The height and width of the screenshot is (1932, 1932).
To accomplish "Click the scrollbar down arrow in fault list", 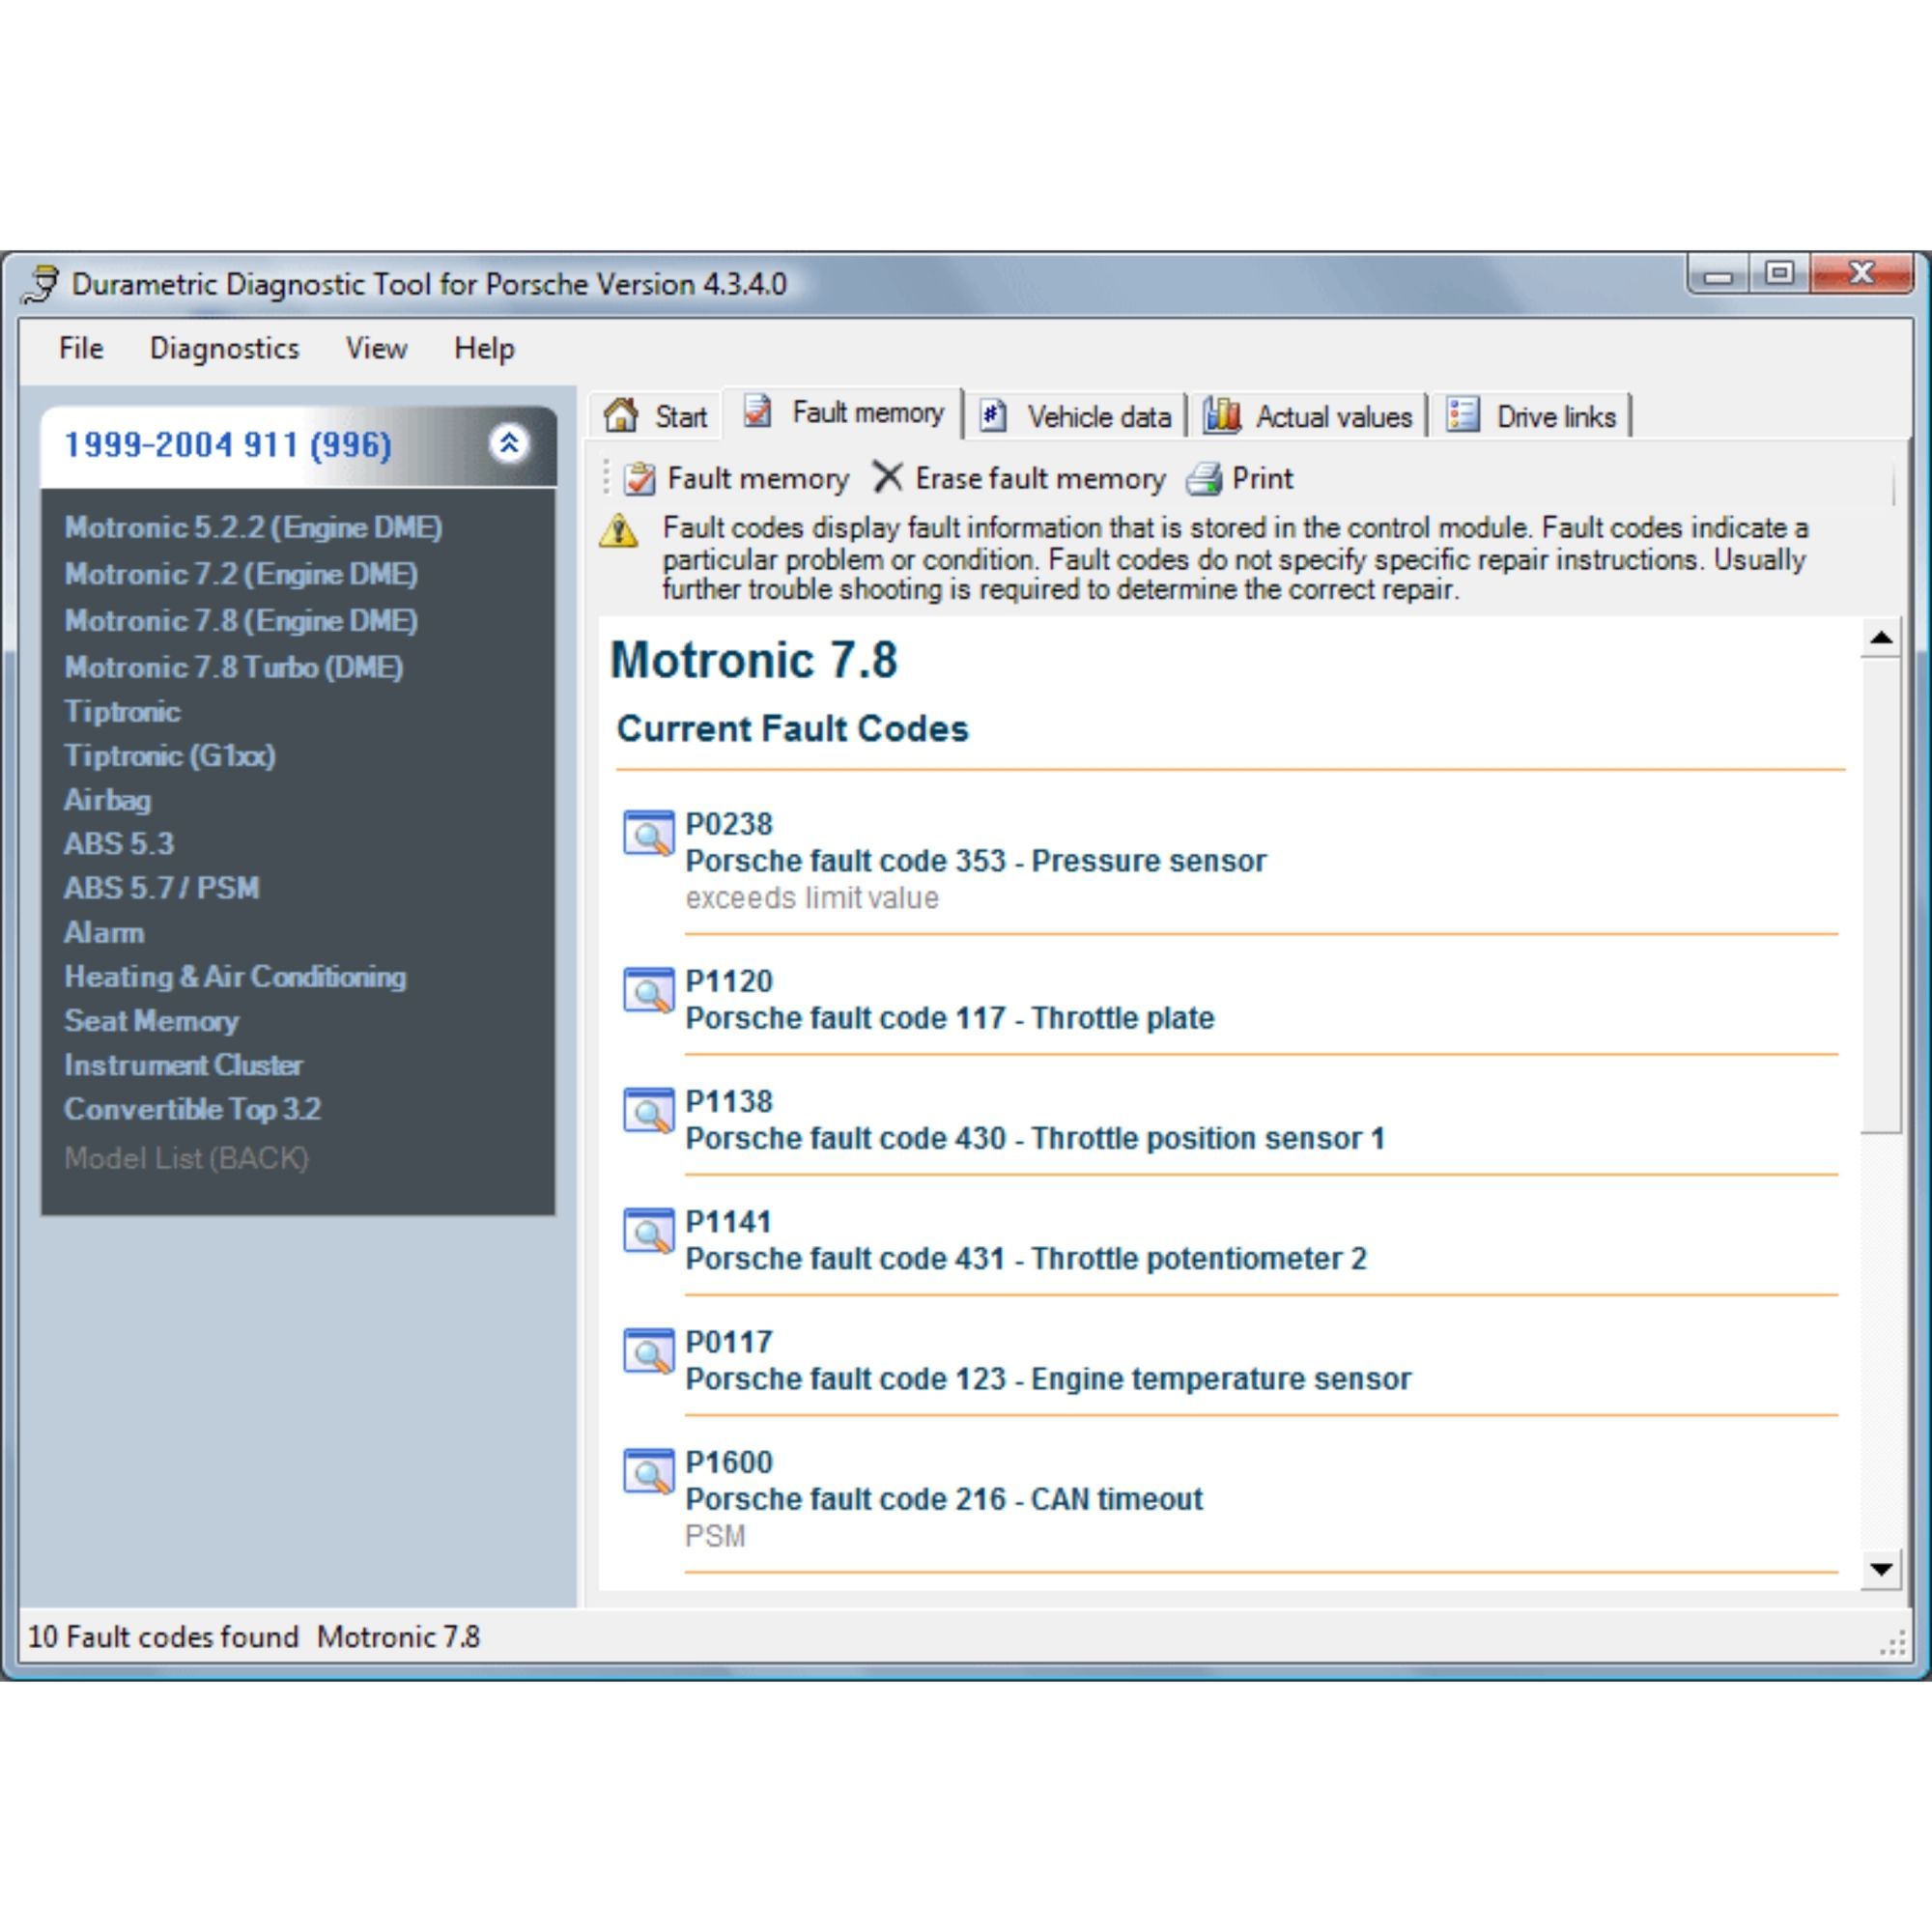I will coord(1880,1568).
